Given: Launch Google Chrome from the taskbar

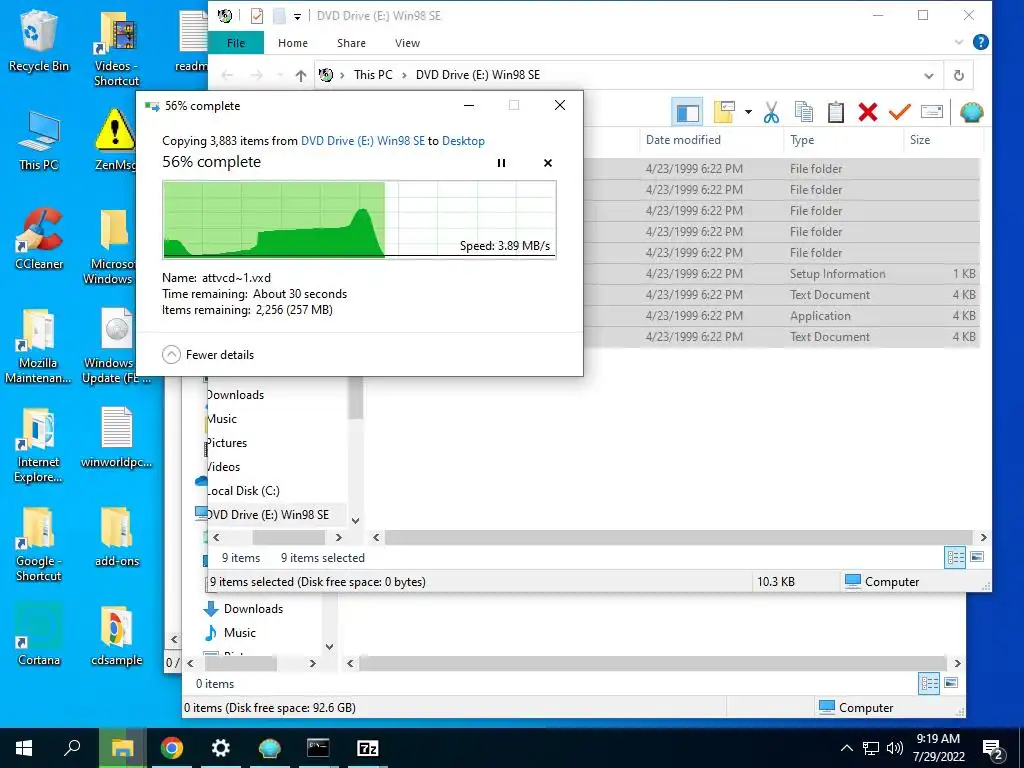Looking at the screenshot, I should click(x=172, y=748).
